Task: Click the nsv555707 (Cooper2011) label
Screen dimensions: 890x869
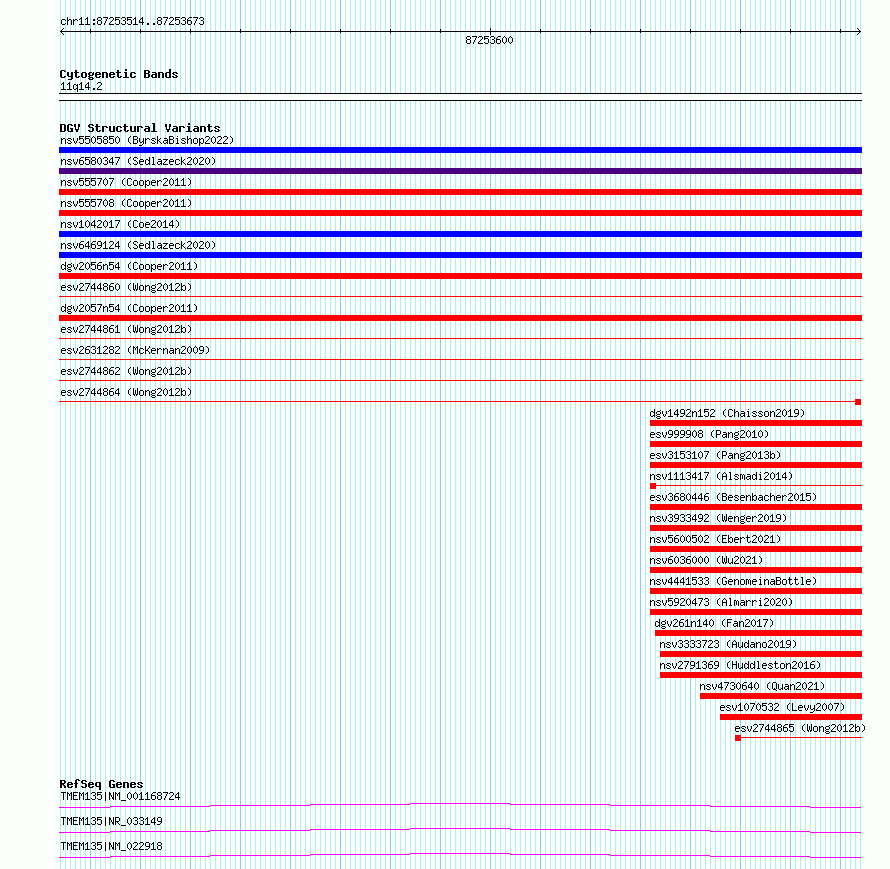Action: pos(126,182)
